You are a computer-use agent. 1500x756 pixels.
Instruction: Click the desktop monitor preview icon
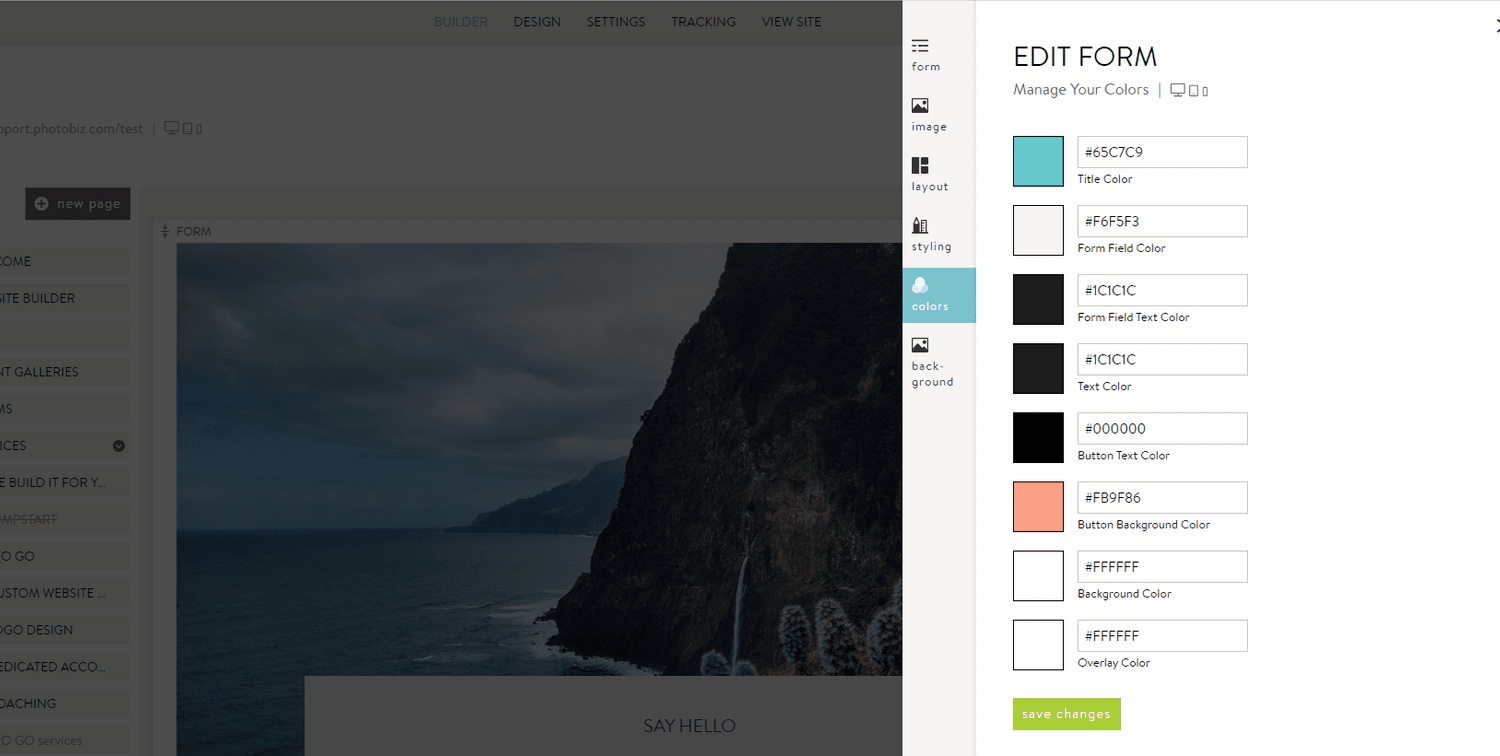tap(1176, 89)
